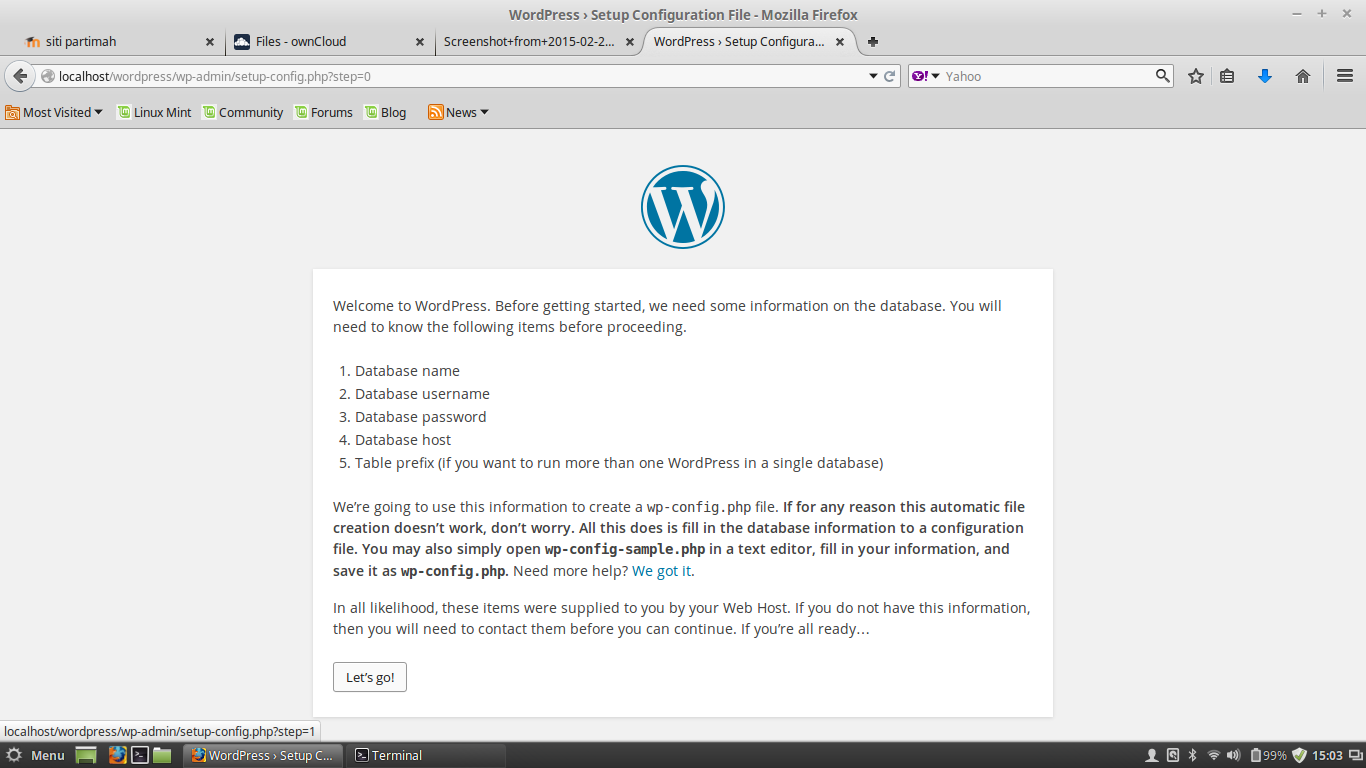The width and height of the screenshot is (1366, 768).
Task: Click the search magnifier icon
Action: [x=1162, y=75]
